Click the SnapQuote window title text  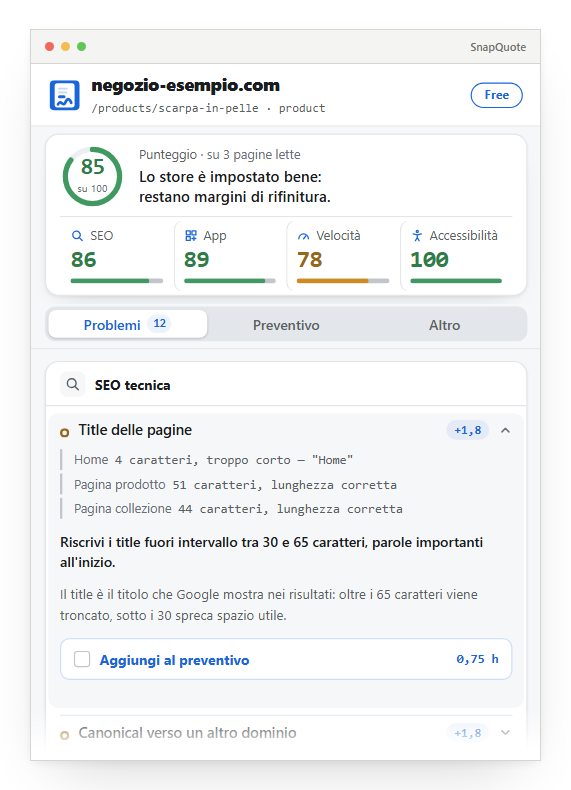point(498,47)
